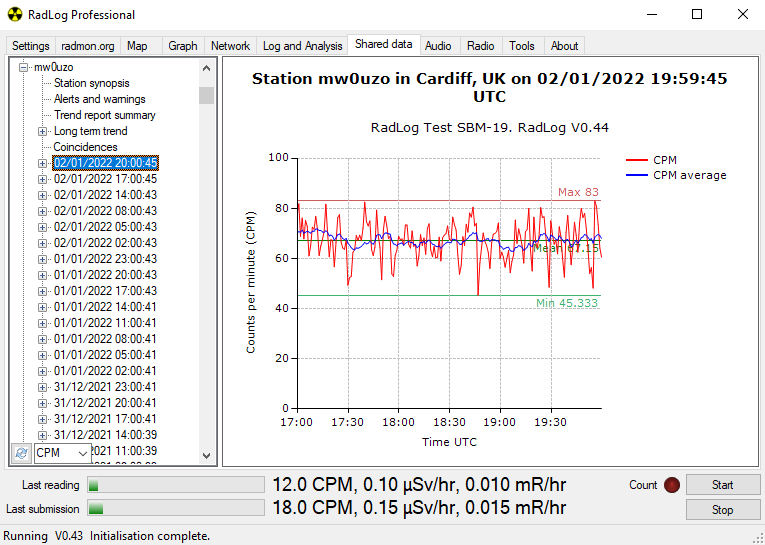This screenshot has height=545, width=765.
Task: Select the 01/01/2022 20:00:43 record
Action: [105, 275]
